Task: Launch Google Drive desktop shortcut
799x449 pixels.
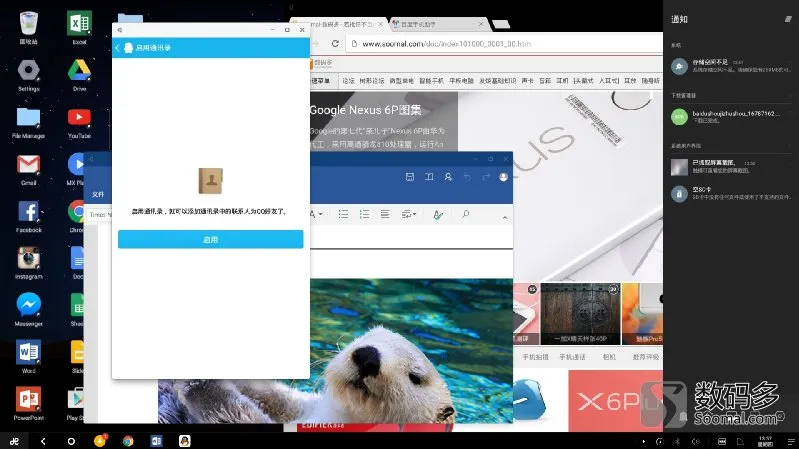Action: coord(79,74)
